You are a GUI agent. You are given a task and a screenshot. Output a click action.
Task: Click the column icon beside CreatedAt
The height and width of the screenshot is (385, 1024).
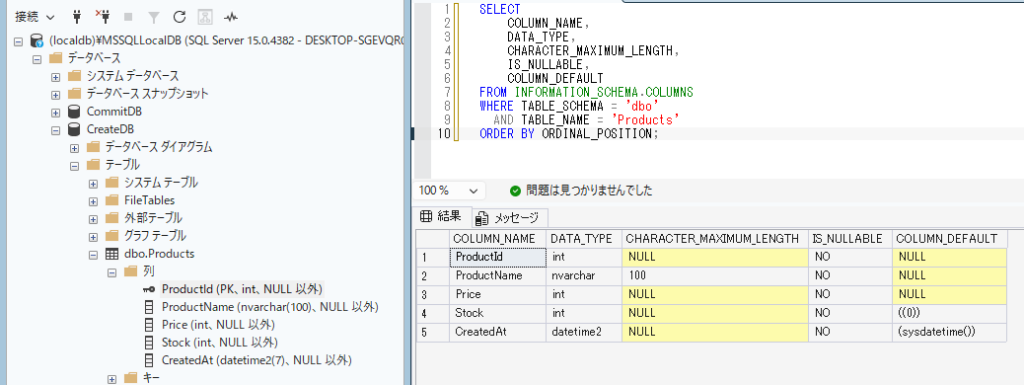click(x=149, y=360)
